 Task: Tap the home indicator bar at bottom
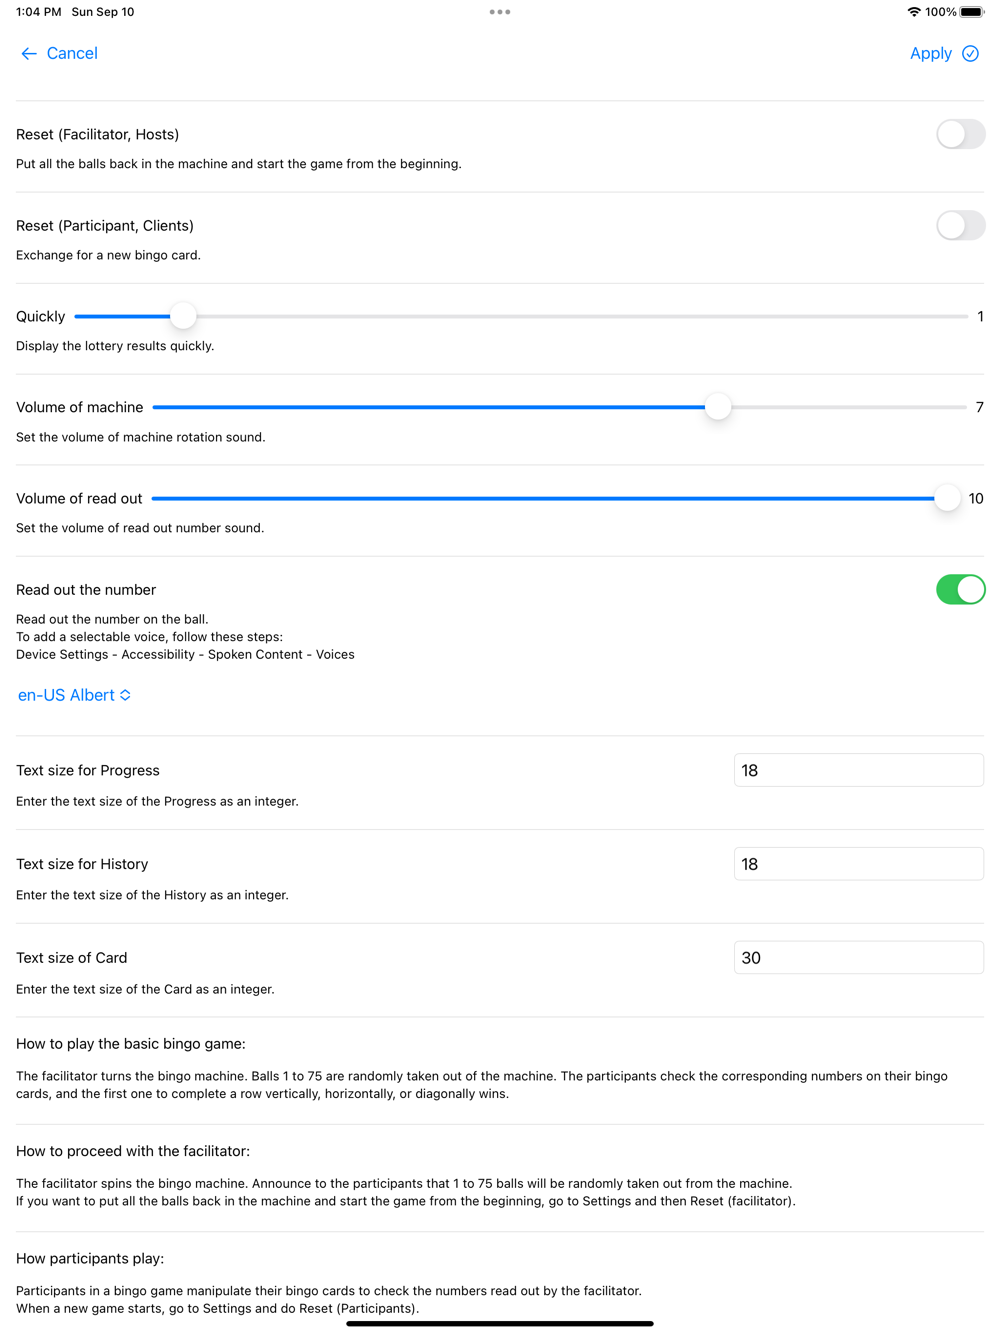click(x=500, y=1324)
